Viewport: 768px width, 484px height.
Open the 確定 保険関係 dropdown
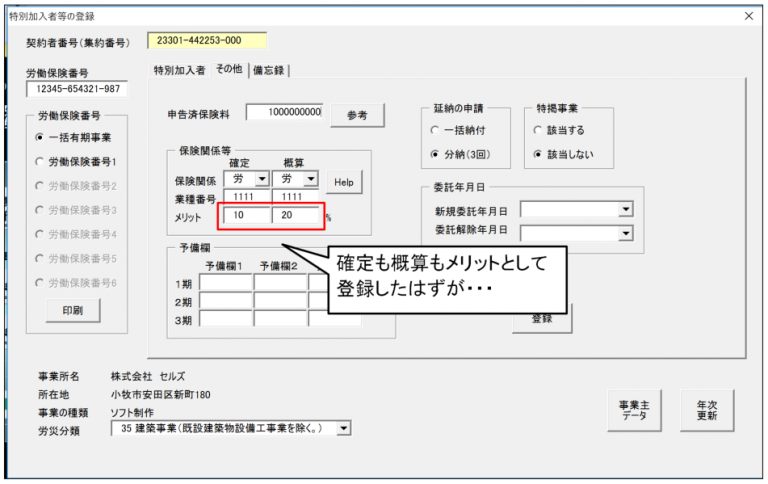(x=262, y=179)
